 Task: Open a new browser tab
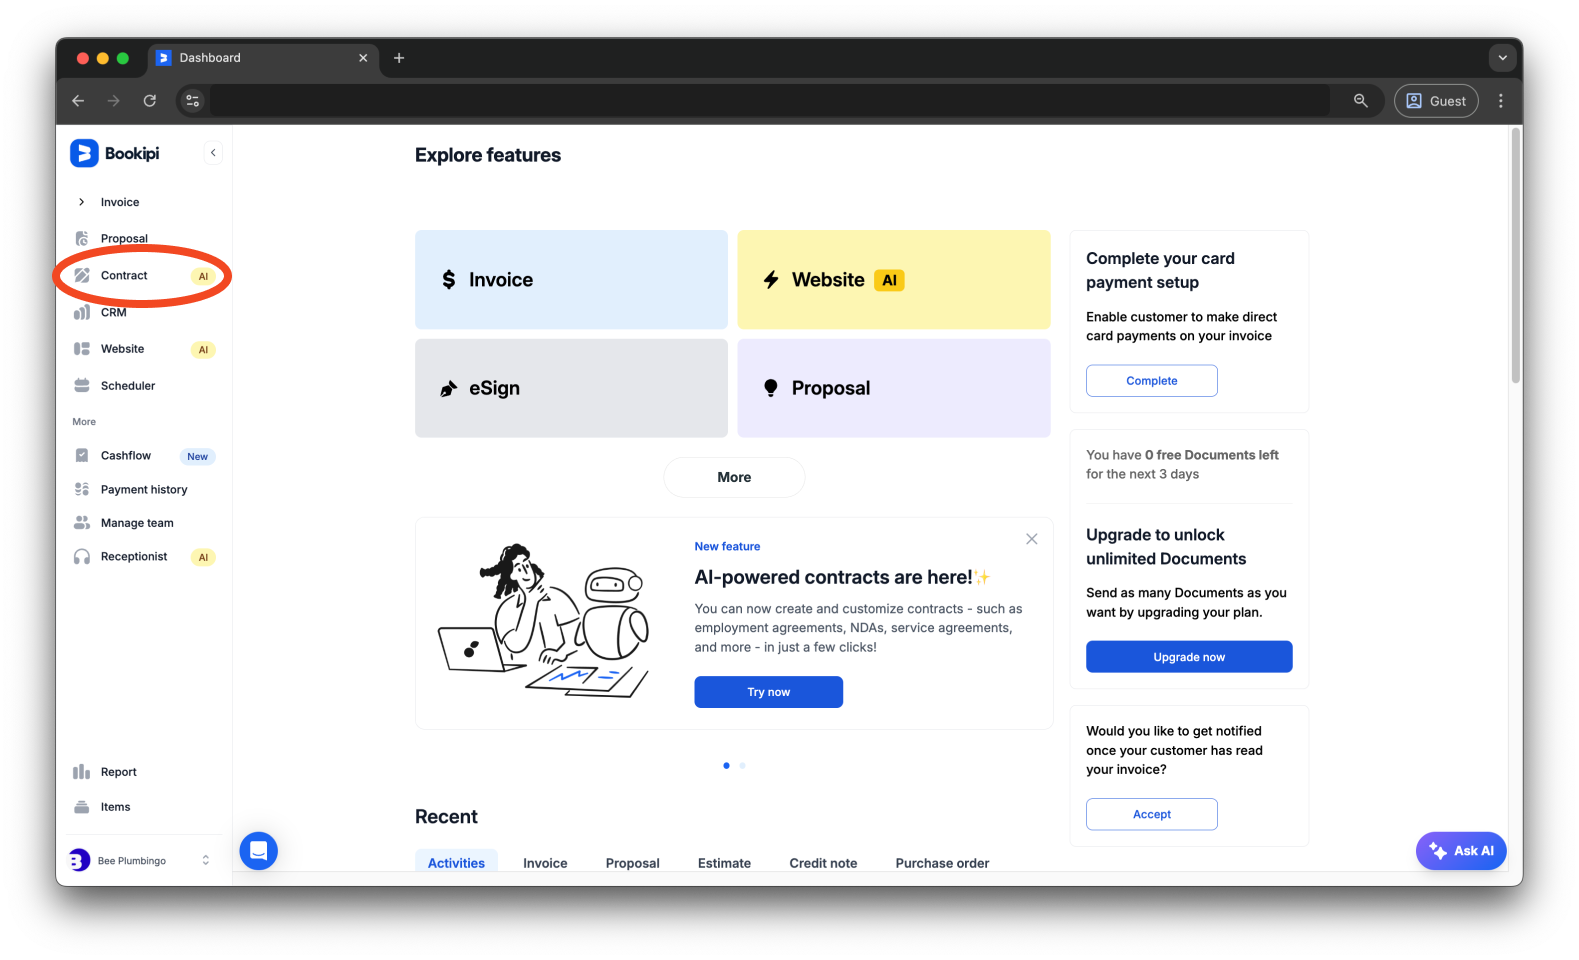[399, 58]
